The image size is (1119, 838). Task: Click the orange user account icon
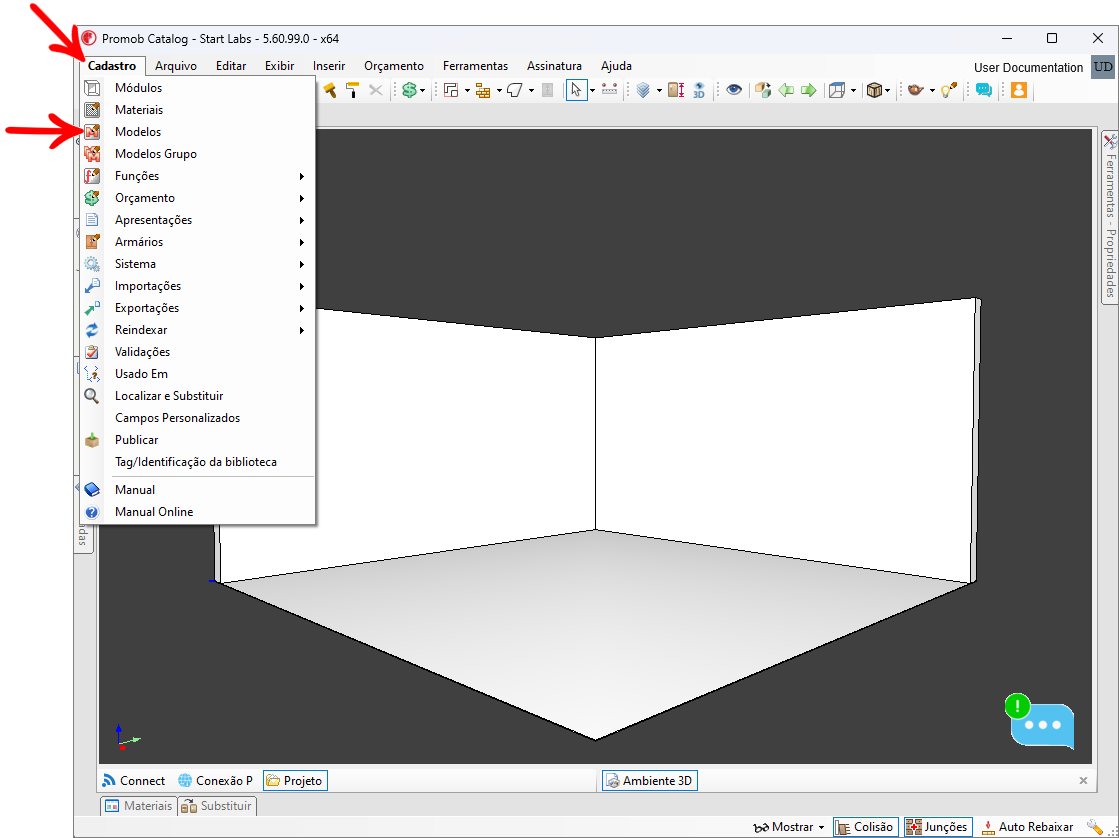(1018, 90)
